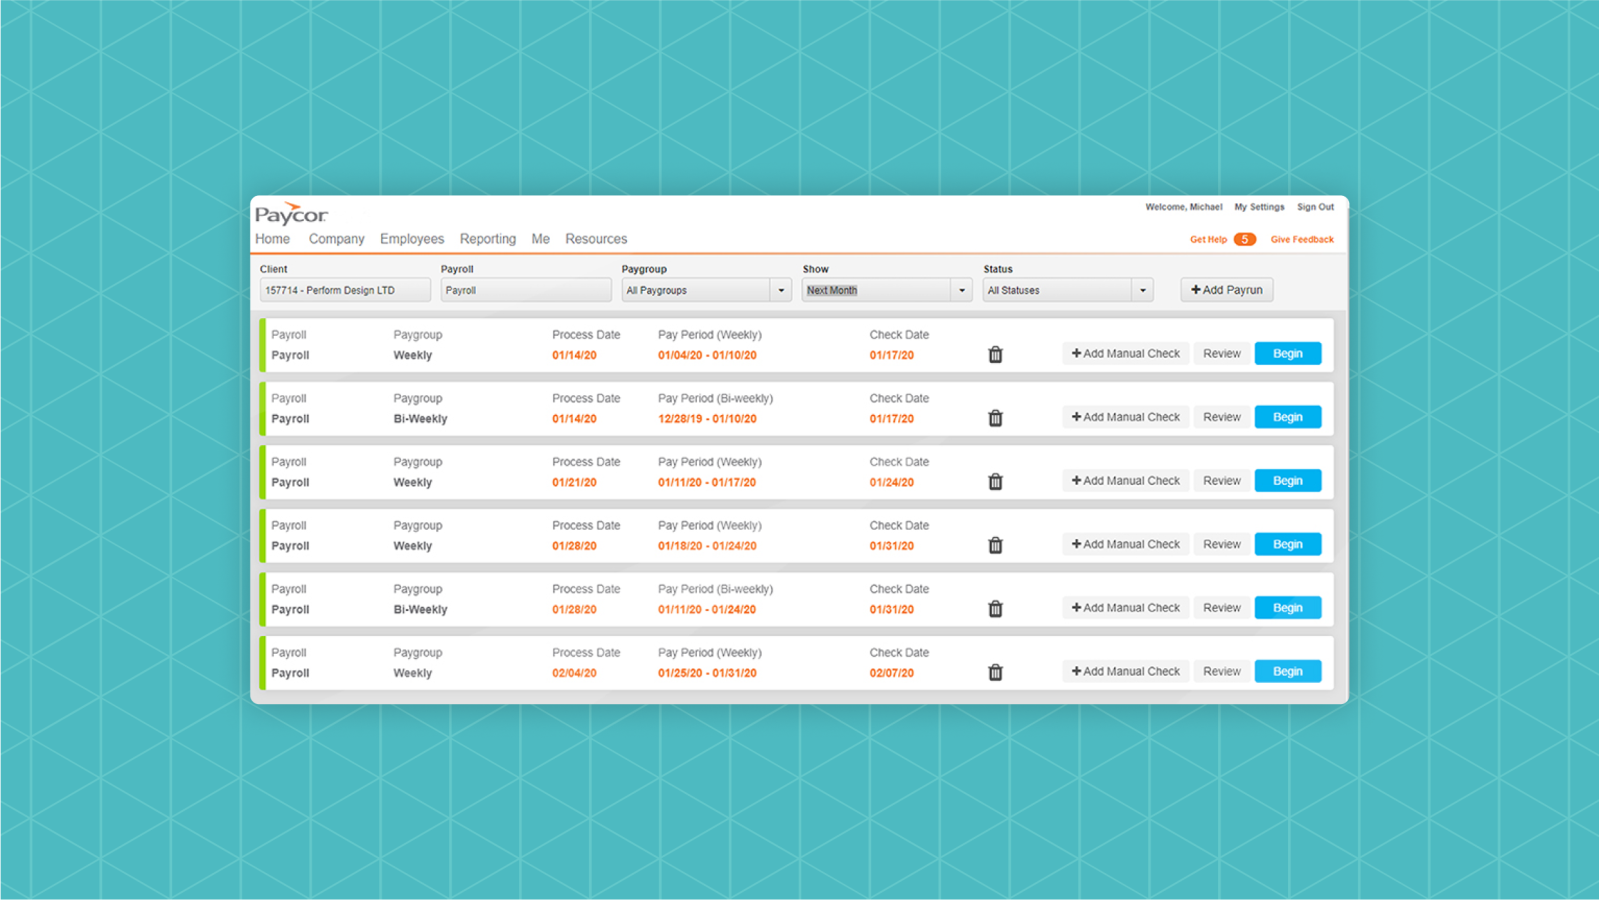Add Manual Check to 01/04/20 - 01/10/20 payrun

click(1126, 354)
